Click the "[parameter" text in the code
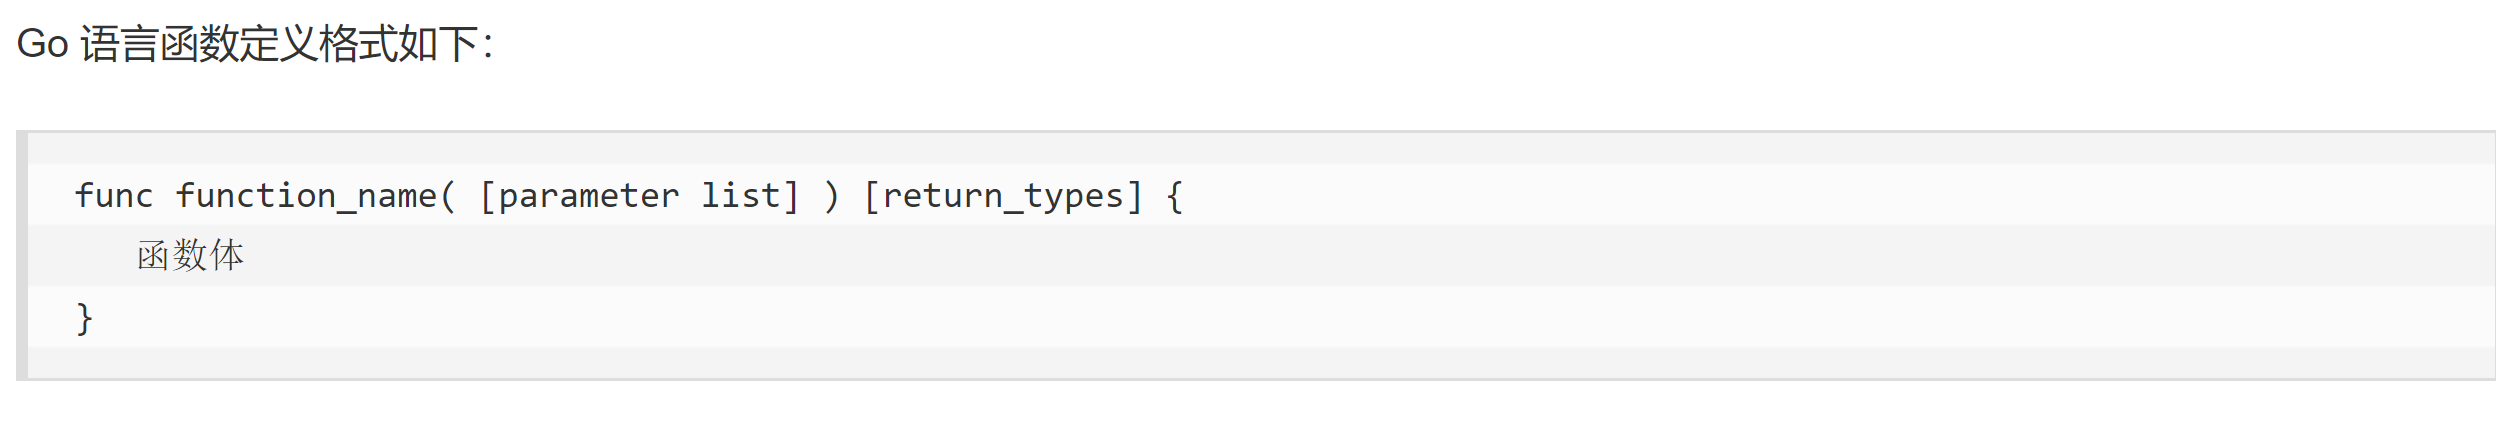 pos(579,196)
